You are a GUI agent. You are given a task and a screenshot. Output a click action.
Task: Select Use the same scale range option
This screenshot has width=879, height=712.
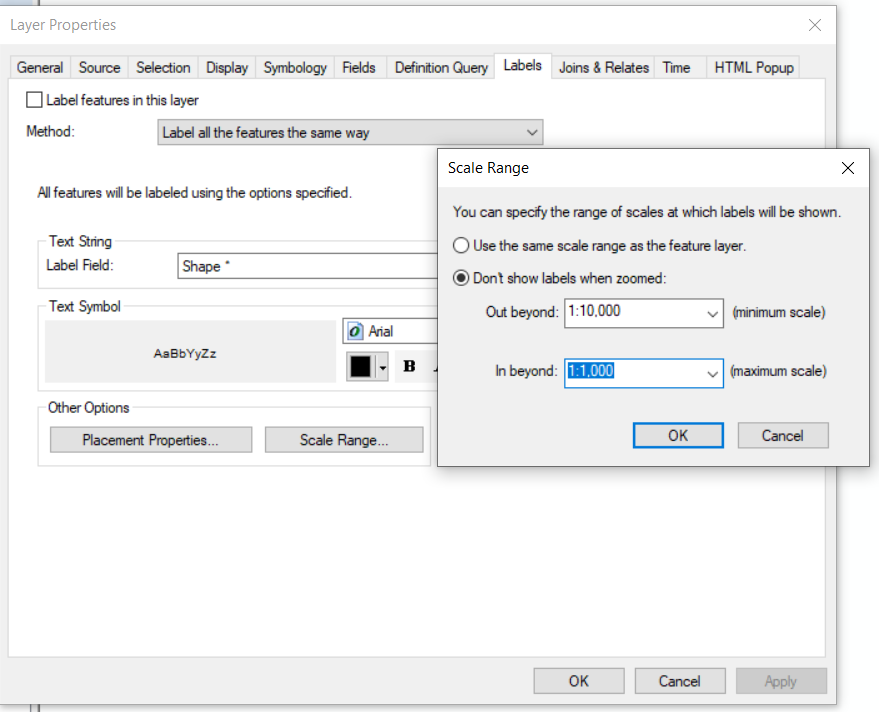[x=461, y=245]
